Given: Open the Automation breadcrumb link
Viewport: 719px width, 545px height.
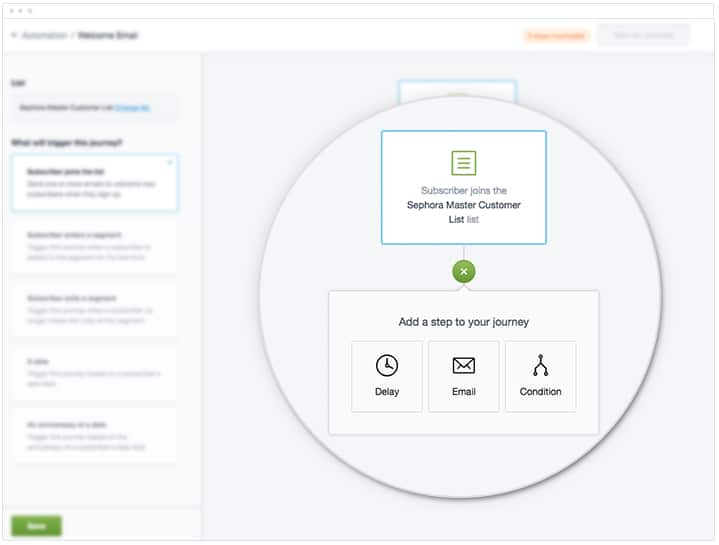Looking at the screenshot, I should coord(44,35).
